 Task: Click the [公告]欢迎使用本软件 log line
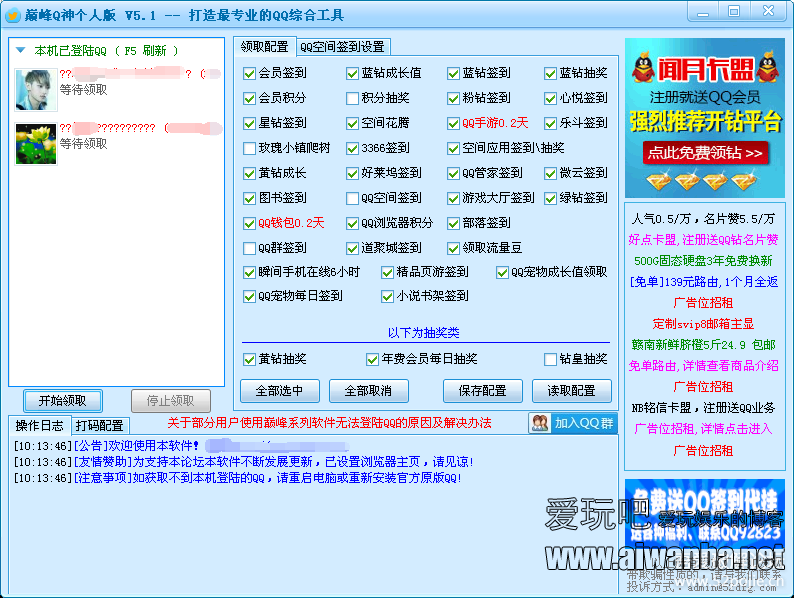(x=182, y=446)
